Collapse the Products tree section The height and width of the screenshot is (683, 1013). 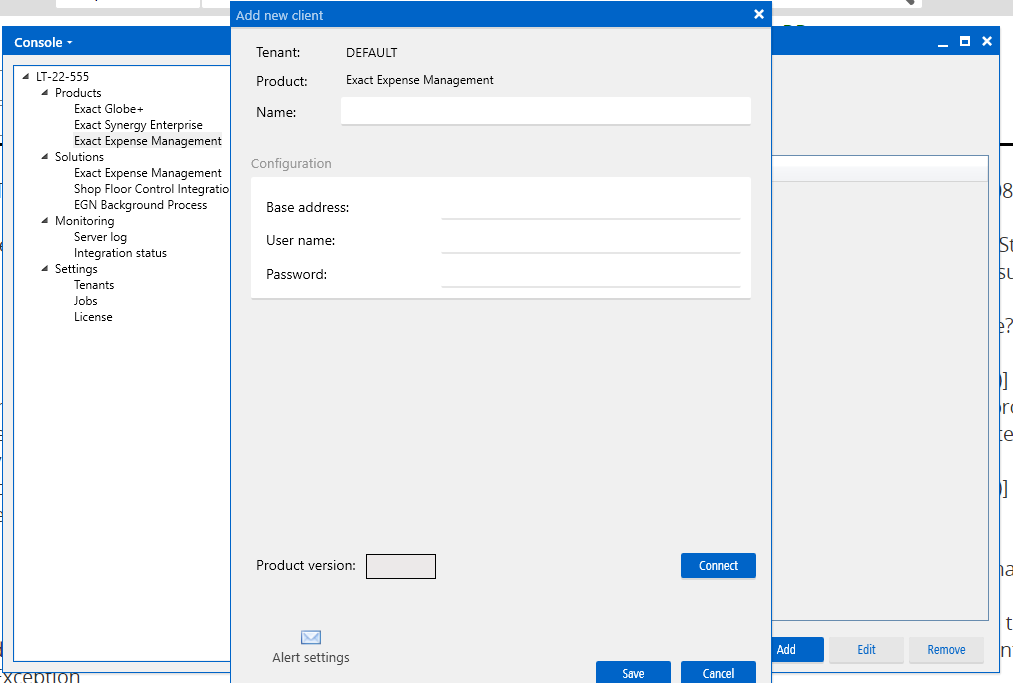click(45, 93)
